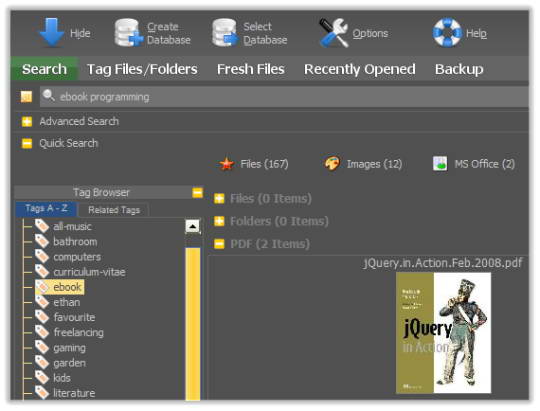Open the Tag Files/Folders tab
The image size is (540, 411).
coord(142,69)
